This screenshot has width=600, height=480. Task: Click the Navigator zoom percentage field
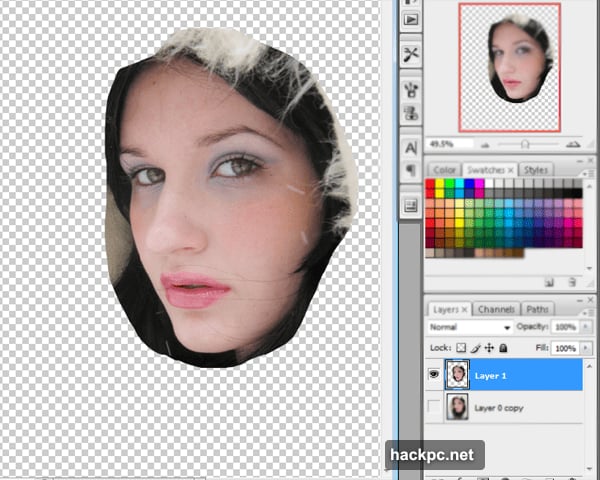click(449, 144)
